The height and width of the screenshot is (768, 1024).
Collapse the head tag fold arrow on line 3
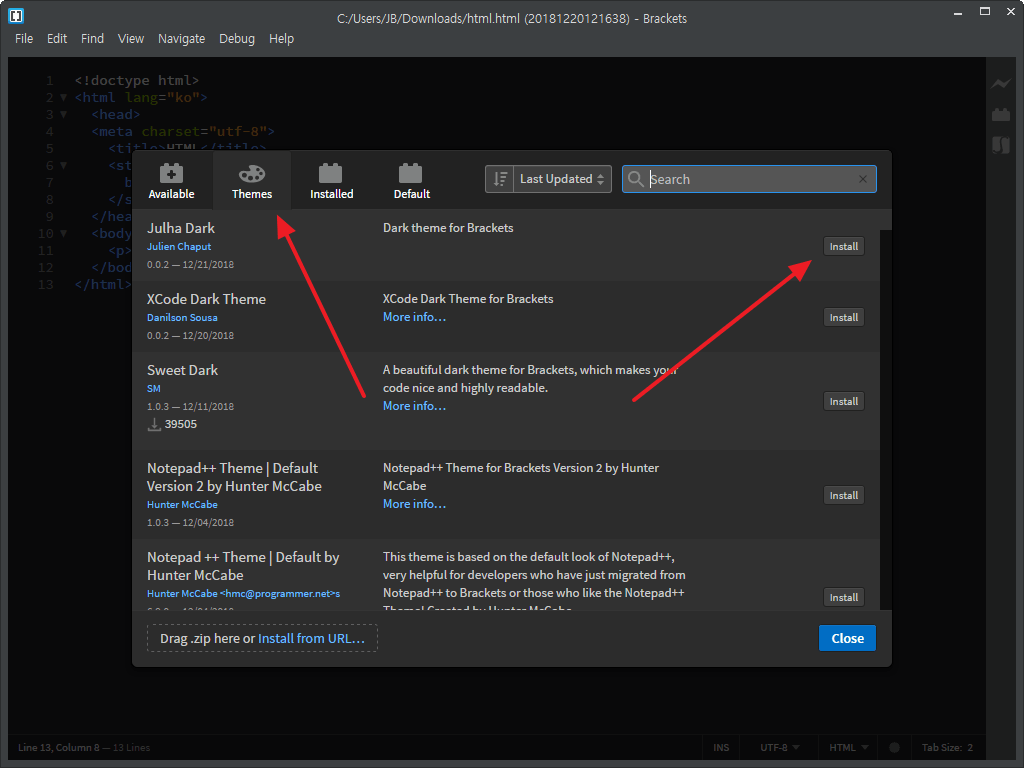coord(63,114)
